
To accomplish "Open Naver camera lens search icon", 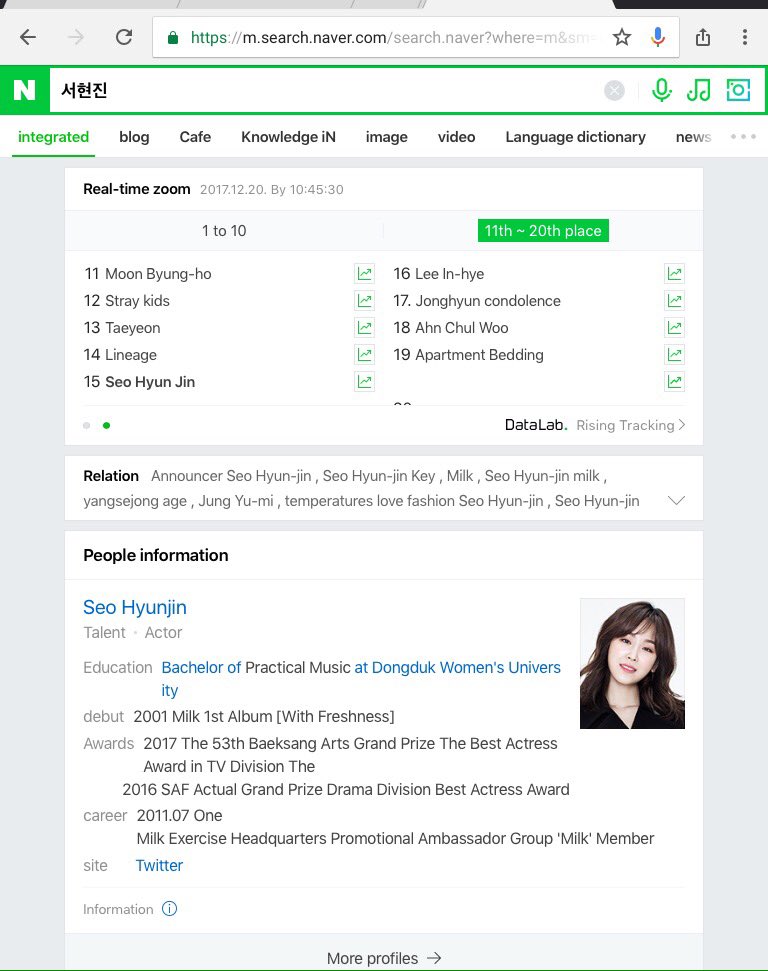I will [738, 90].
